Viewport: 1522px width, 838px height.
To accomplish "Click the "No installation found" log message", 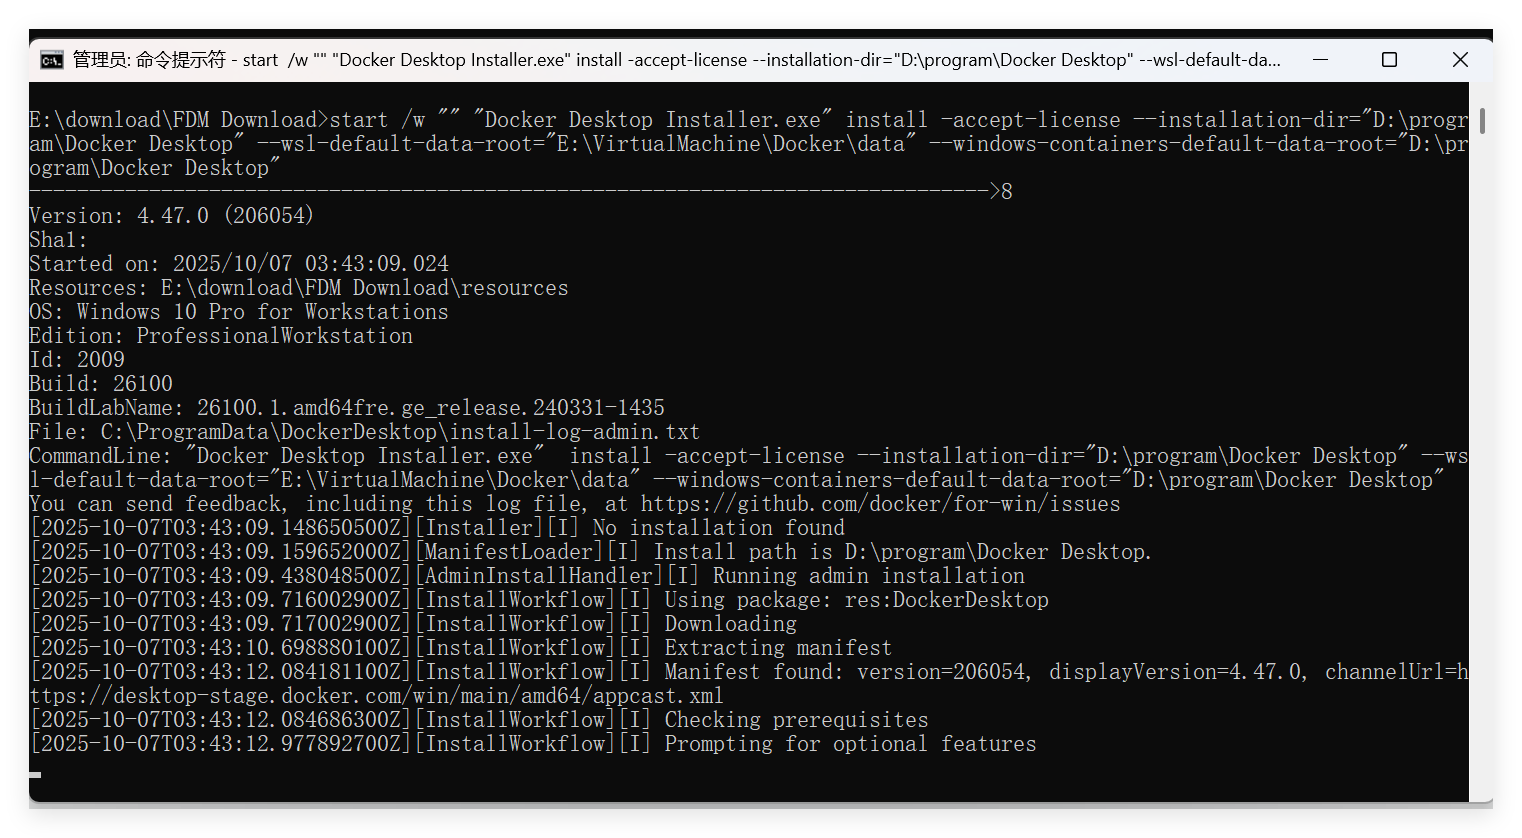I will click(x=719, y=528).
